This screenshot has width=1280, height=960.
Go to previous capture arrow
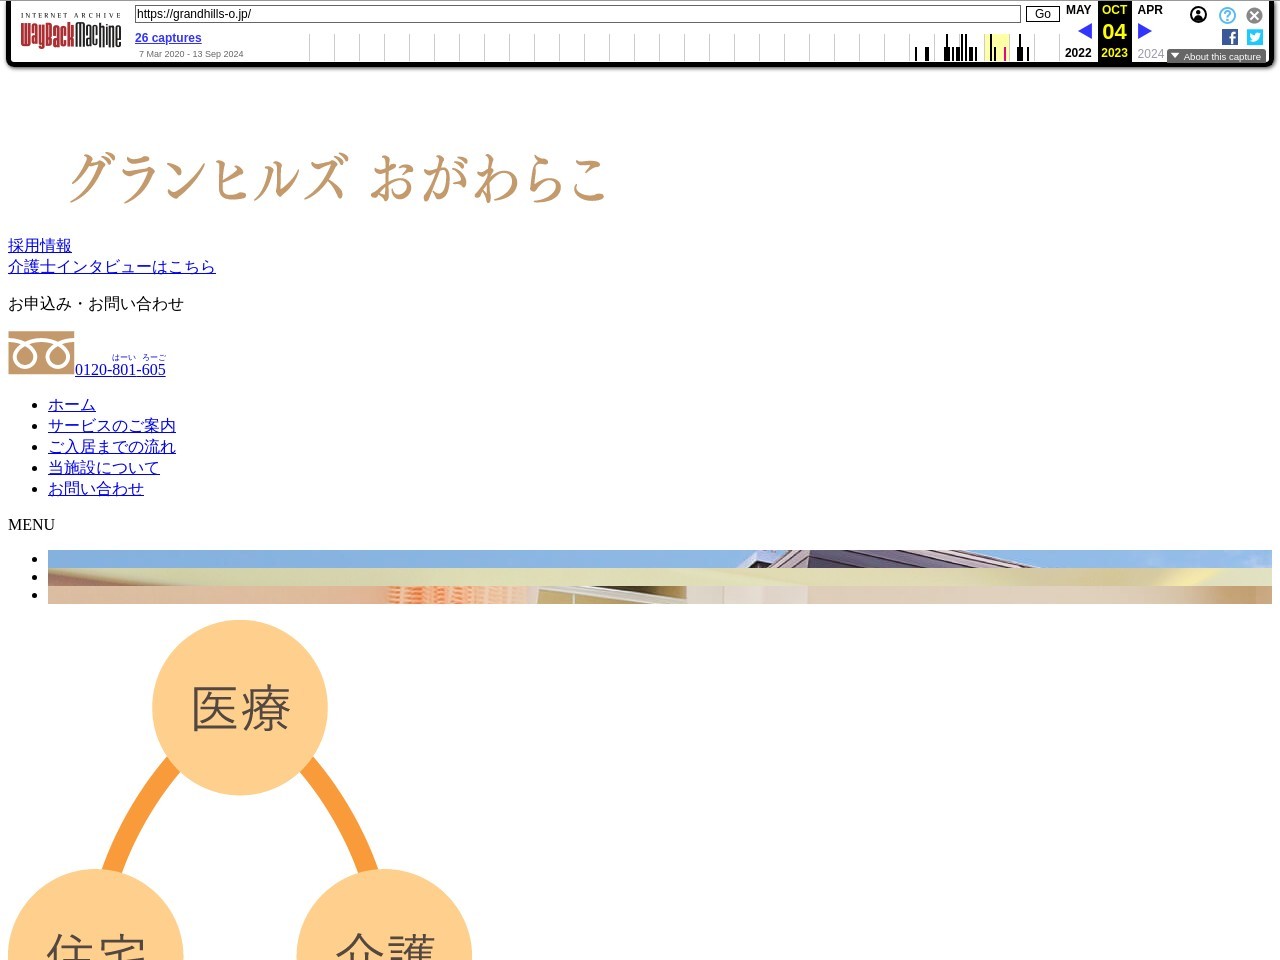pos(1084,31)
